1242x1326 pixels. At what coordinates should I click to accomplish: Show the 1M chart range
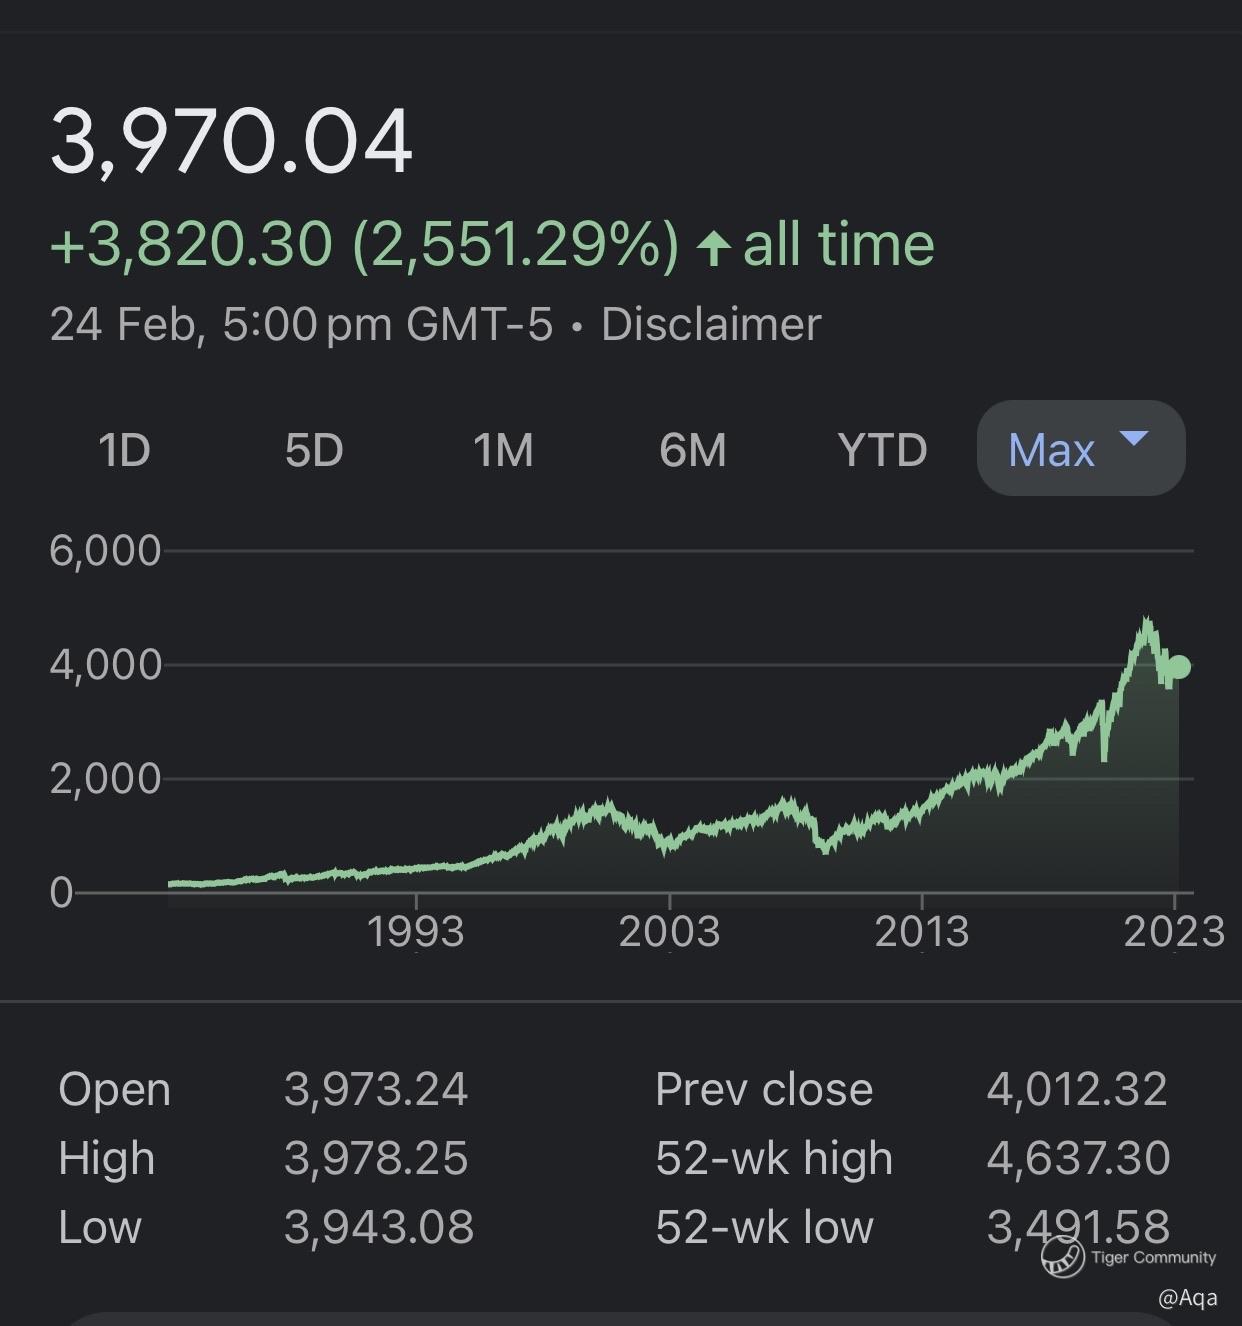pyautogui.click(x=503, y=450)
